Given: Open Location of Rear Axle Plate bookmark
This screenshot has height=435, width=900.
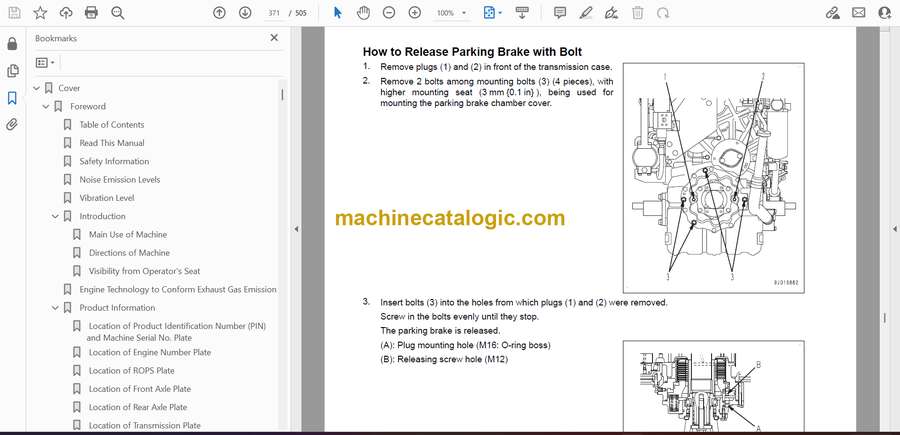Looking at the screenshot, I should (138, 407).
